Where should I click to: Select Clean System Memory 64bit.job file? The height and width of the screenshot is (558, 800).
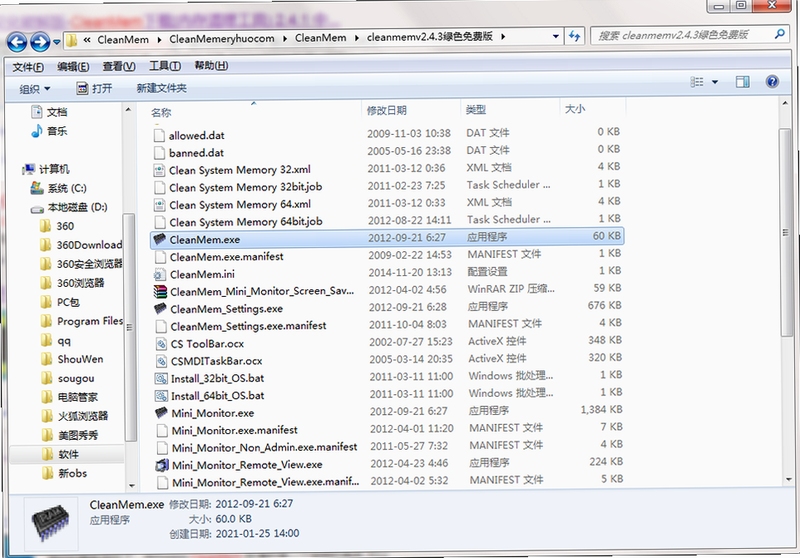click(246, 222)
